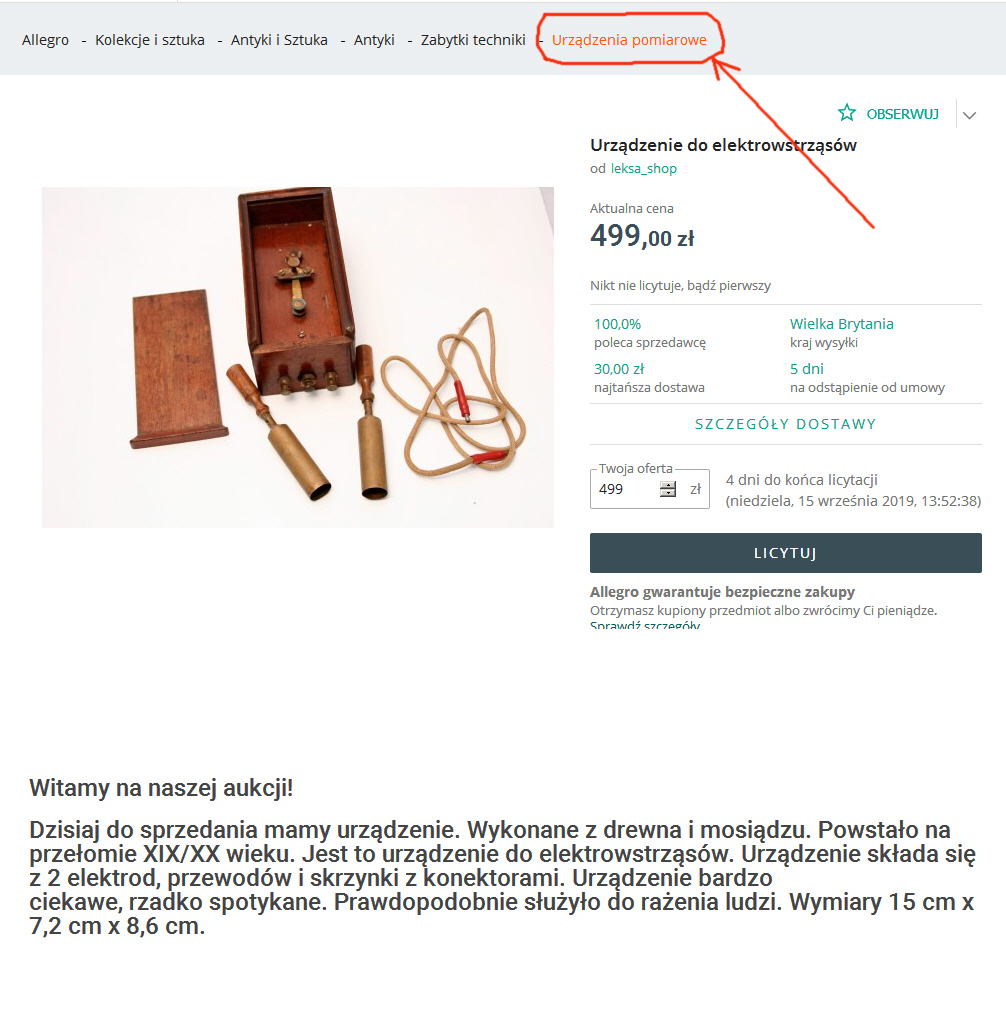
Task: Open Urządzenia pomiarowe highlighted breadcrumb
Action: pyautogui.click(x=629, y=40)
